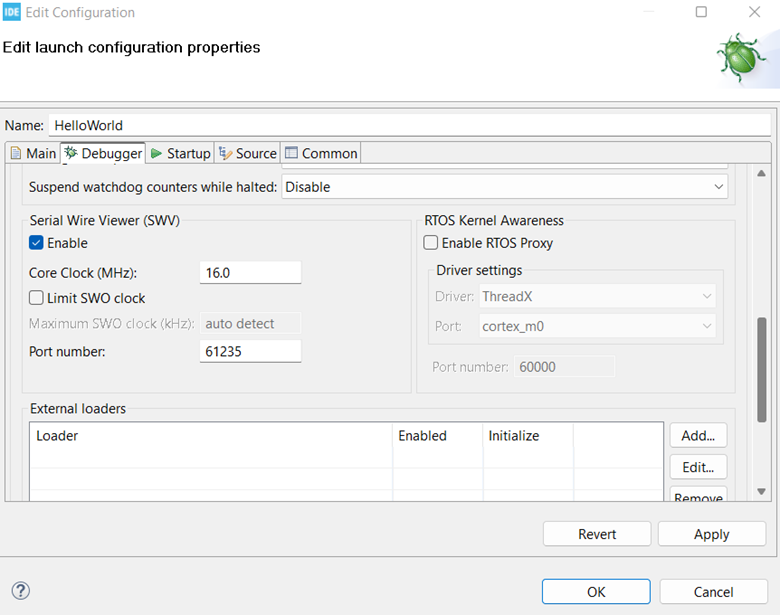780x615 pixels.
Task: Disable the Serial Wire Viewer Enable checkbox
Action: pos(37,243)
